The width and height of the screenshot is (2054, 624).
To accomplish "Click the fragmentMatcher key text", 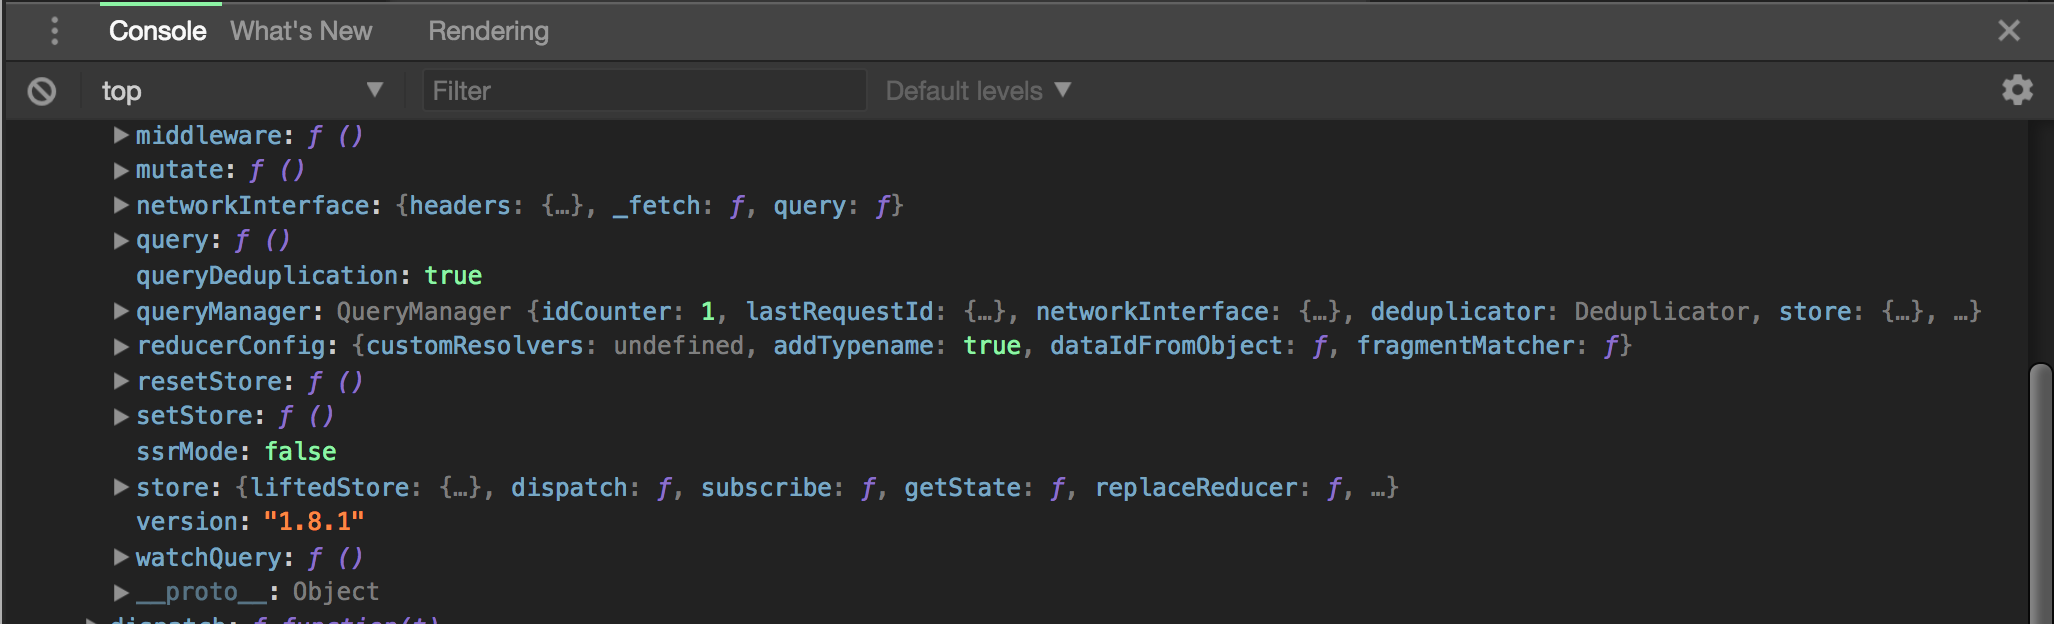I will click(x=1465, y=346).
